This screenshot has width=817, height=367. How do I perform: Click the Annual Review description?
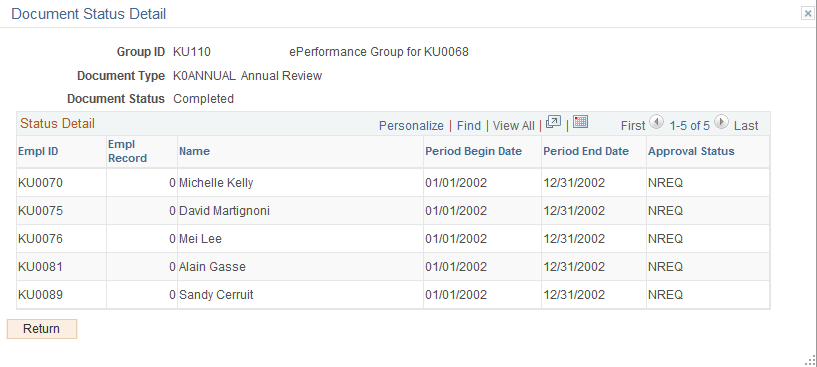point(281,76)
